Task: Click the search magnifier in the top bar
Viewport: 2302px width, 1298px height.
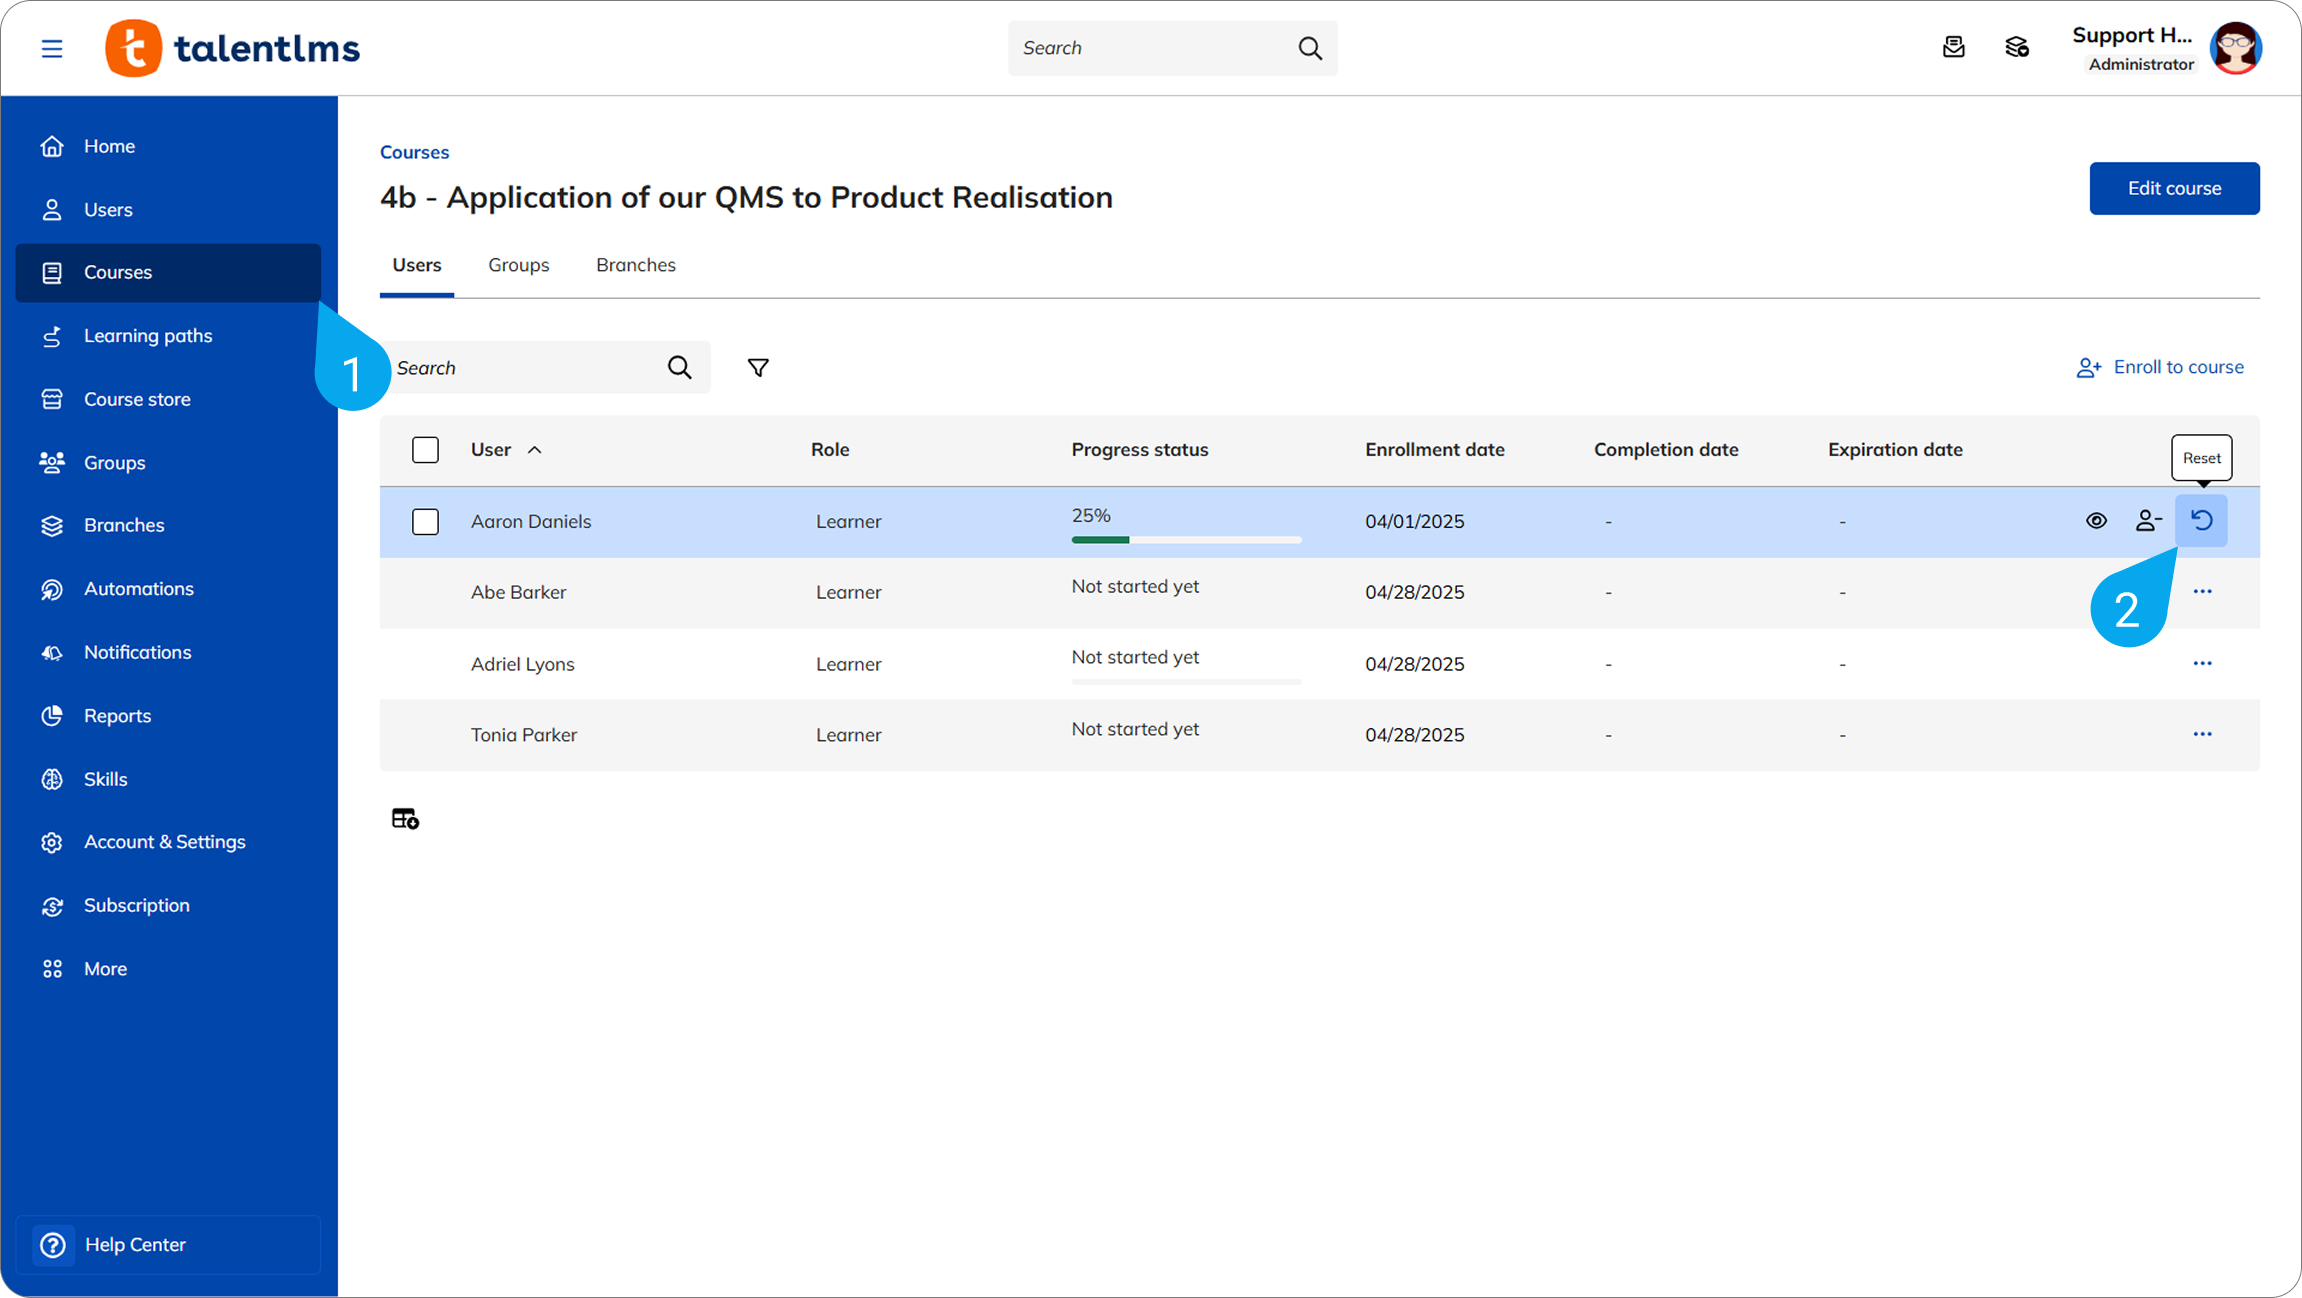Action: pyautogui.click(x=1310, y=48)
